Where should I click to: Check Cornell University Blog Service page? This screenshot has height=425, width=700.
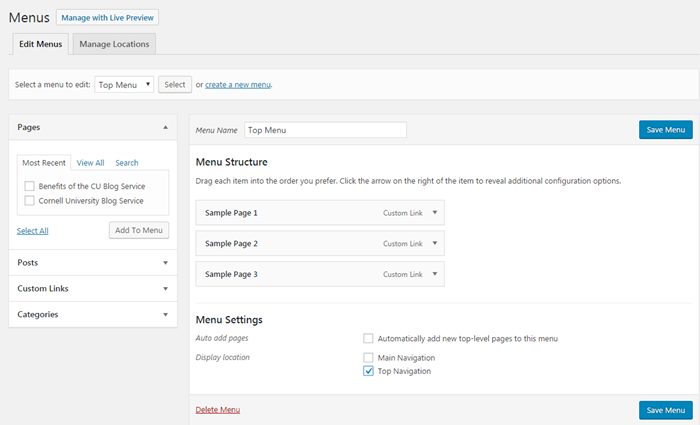[29, 200]
